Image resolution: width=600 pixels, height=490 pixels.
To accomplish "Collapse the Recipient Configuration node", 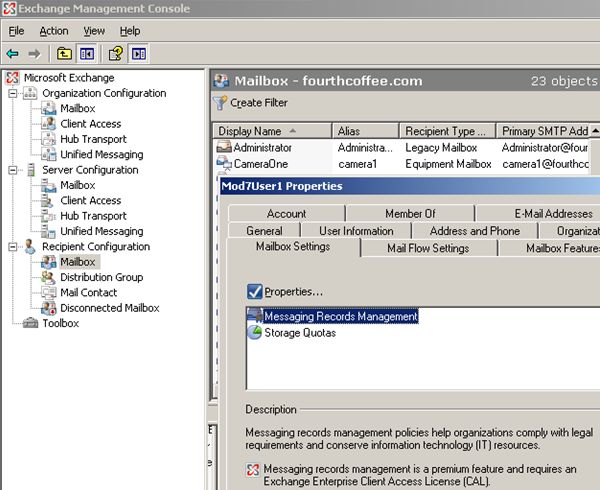I will [13, 247].
